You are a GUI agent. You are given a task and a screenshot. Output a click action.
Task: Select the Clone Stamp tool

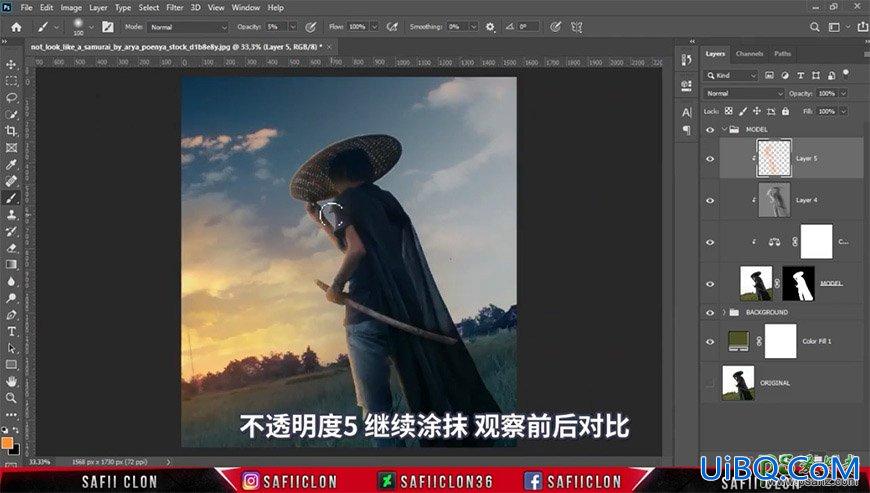pyautogui.click(x=11, y=215)
